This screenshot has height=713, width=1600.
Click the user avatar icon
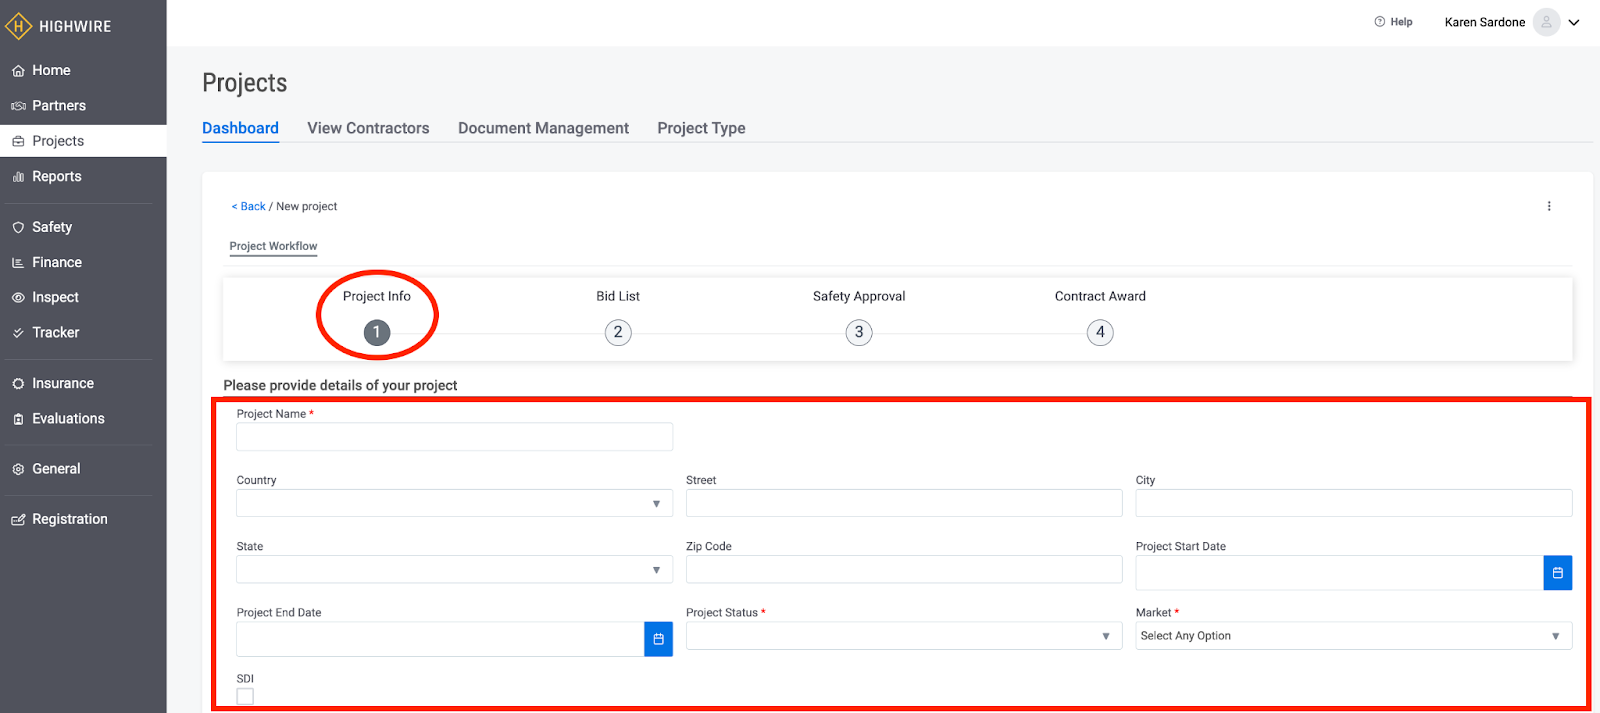1546,22
